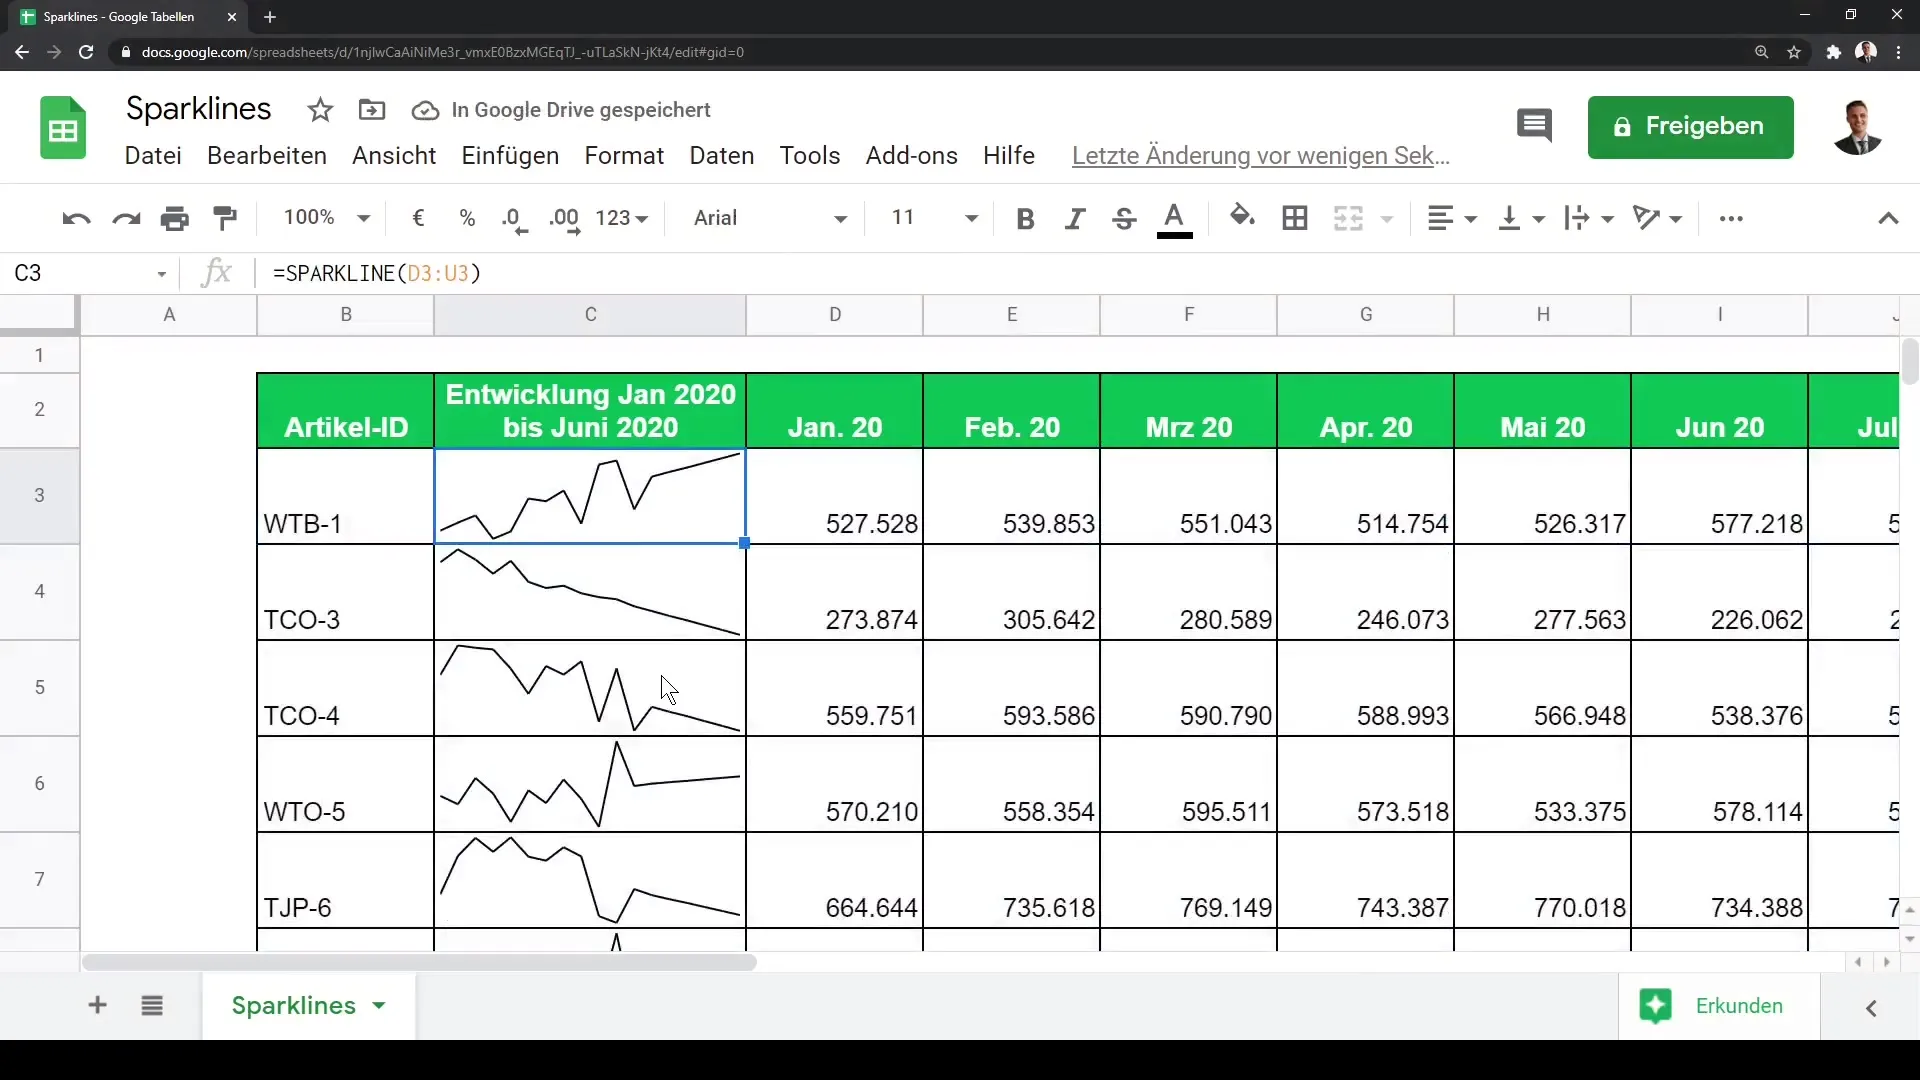1920x1080 pixels.
Task: Click the move to folder icon
Action: pyautogui.click(x=372, y=110)
